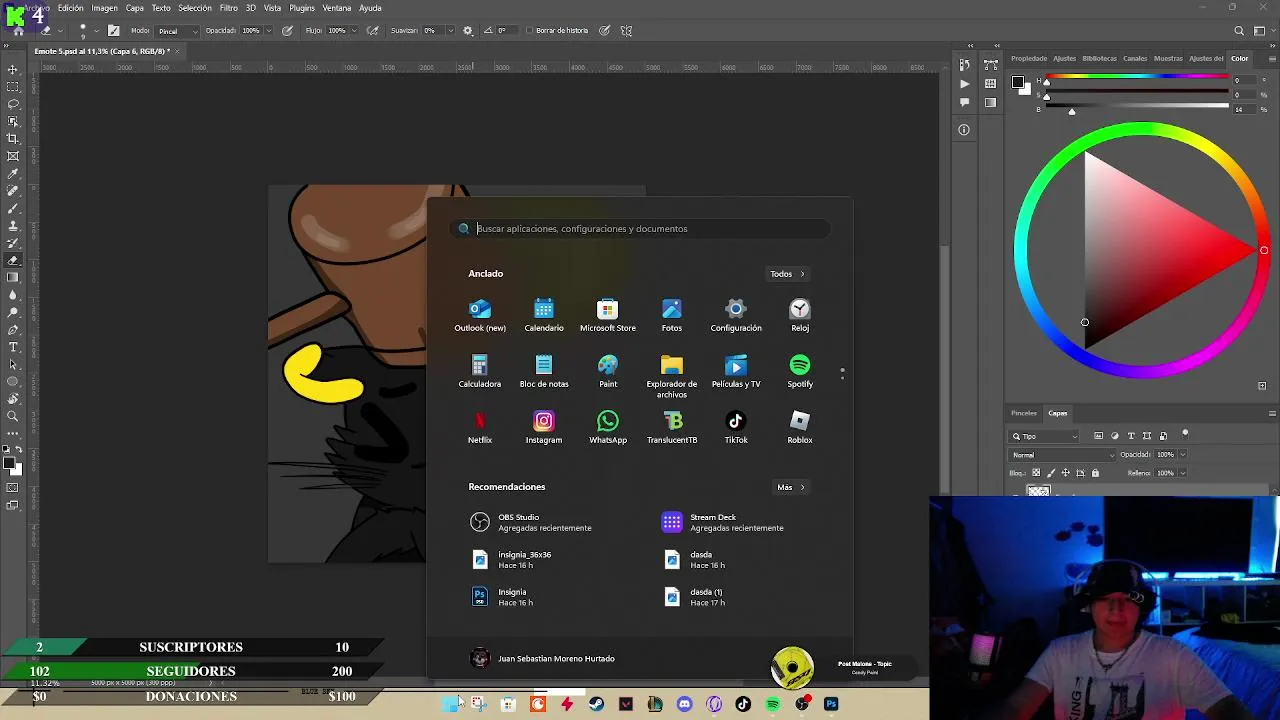Open the OBS Studio taskbar icon
Viewport: 1280px width, 720px height.
(802, 704)
